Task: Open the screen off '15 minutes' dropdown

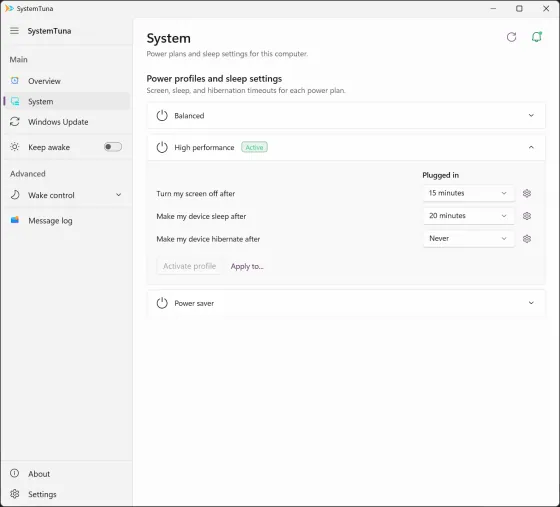Action: click(x=469, y=193)
